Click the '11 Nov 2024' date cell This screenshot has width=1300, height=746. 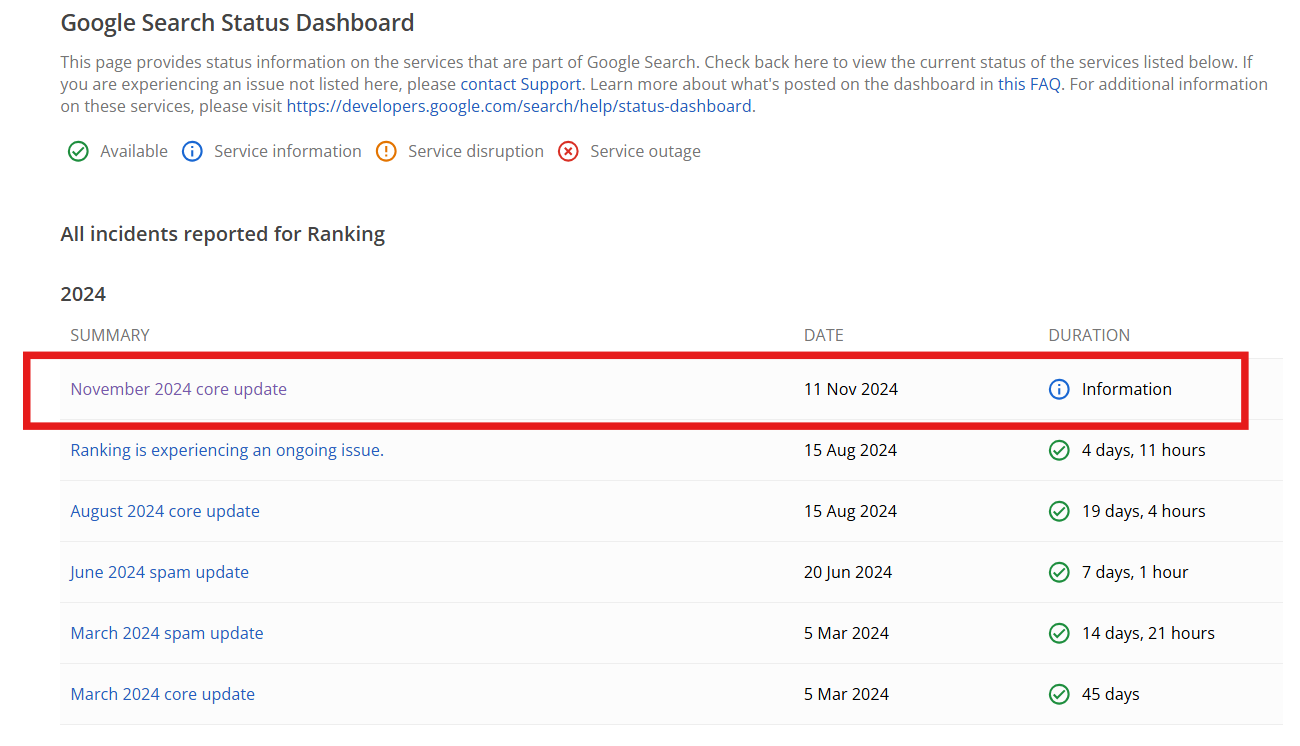851,389
